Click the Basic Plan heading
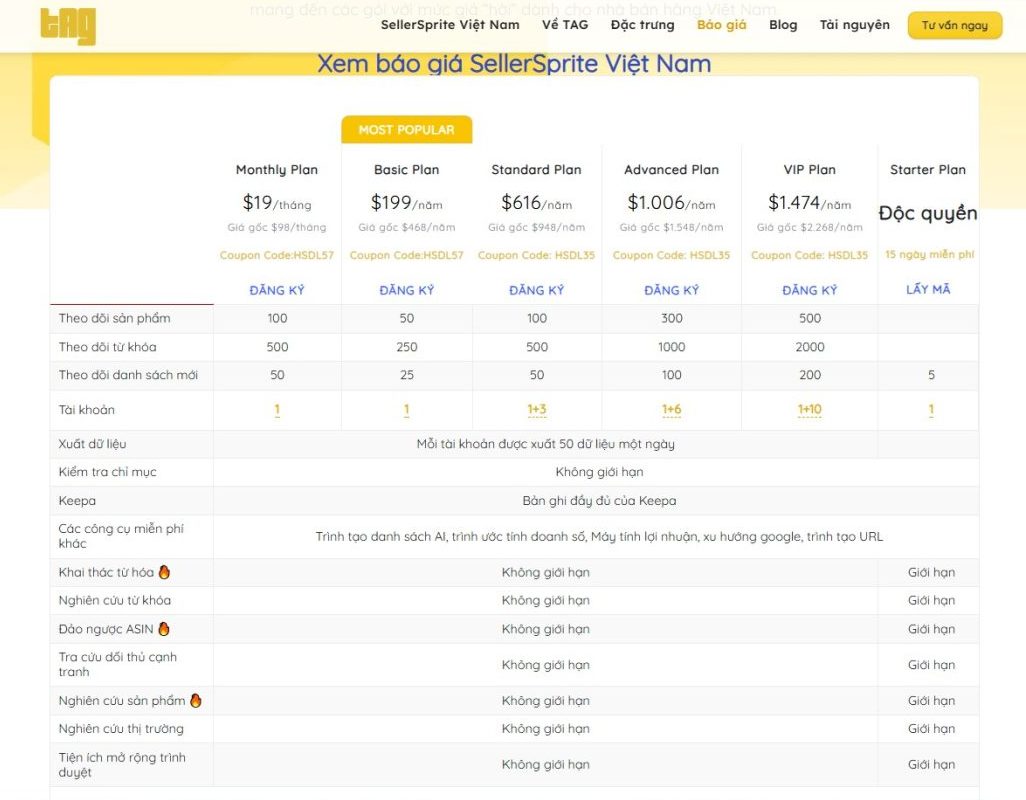Screen dimensions: 1026x800 click(406, 169)
